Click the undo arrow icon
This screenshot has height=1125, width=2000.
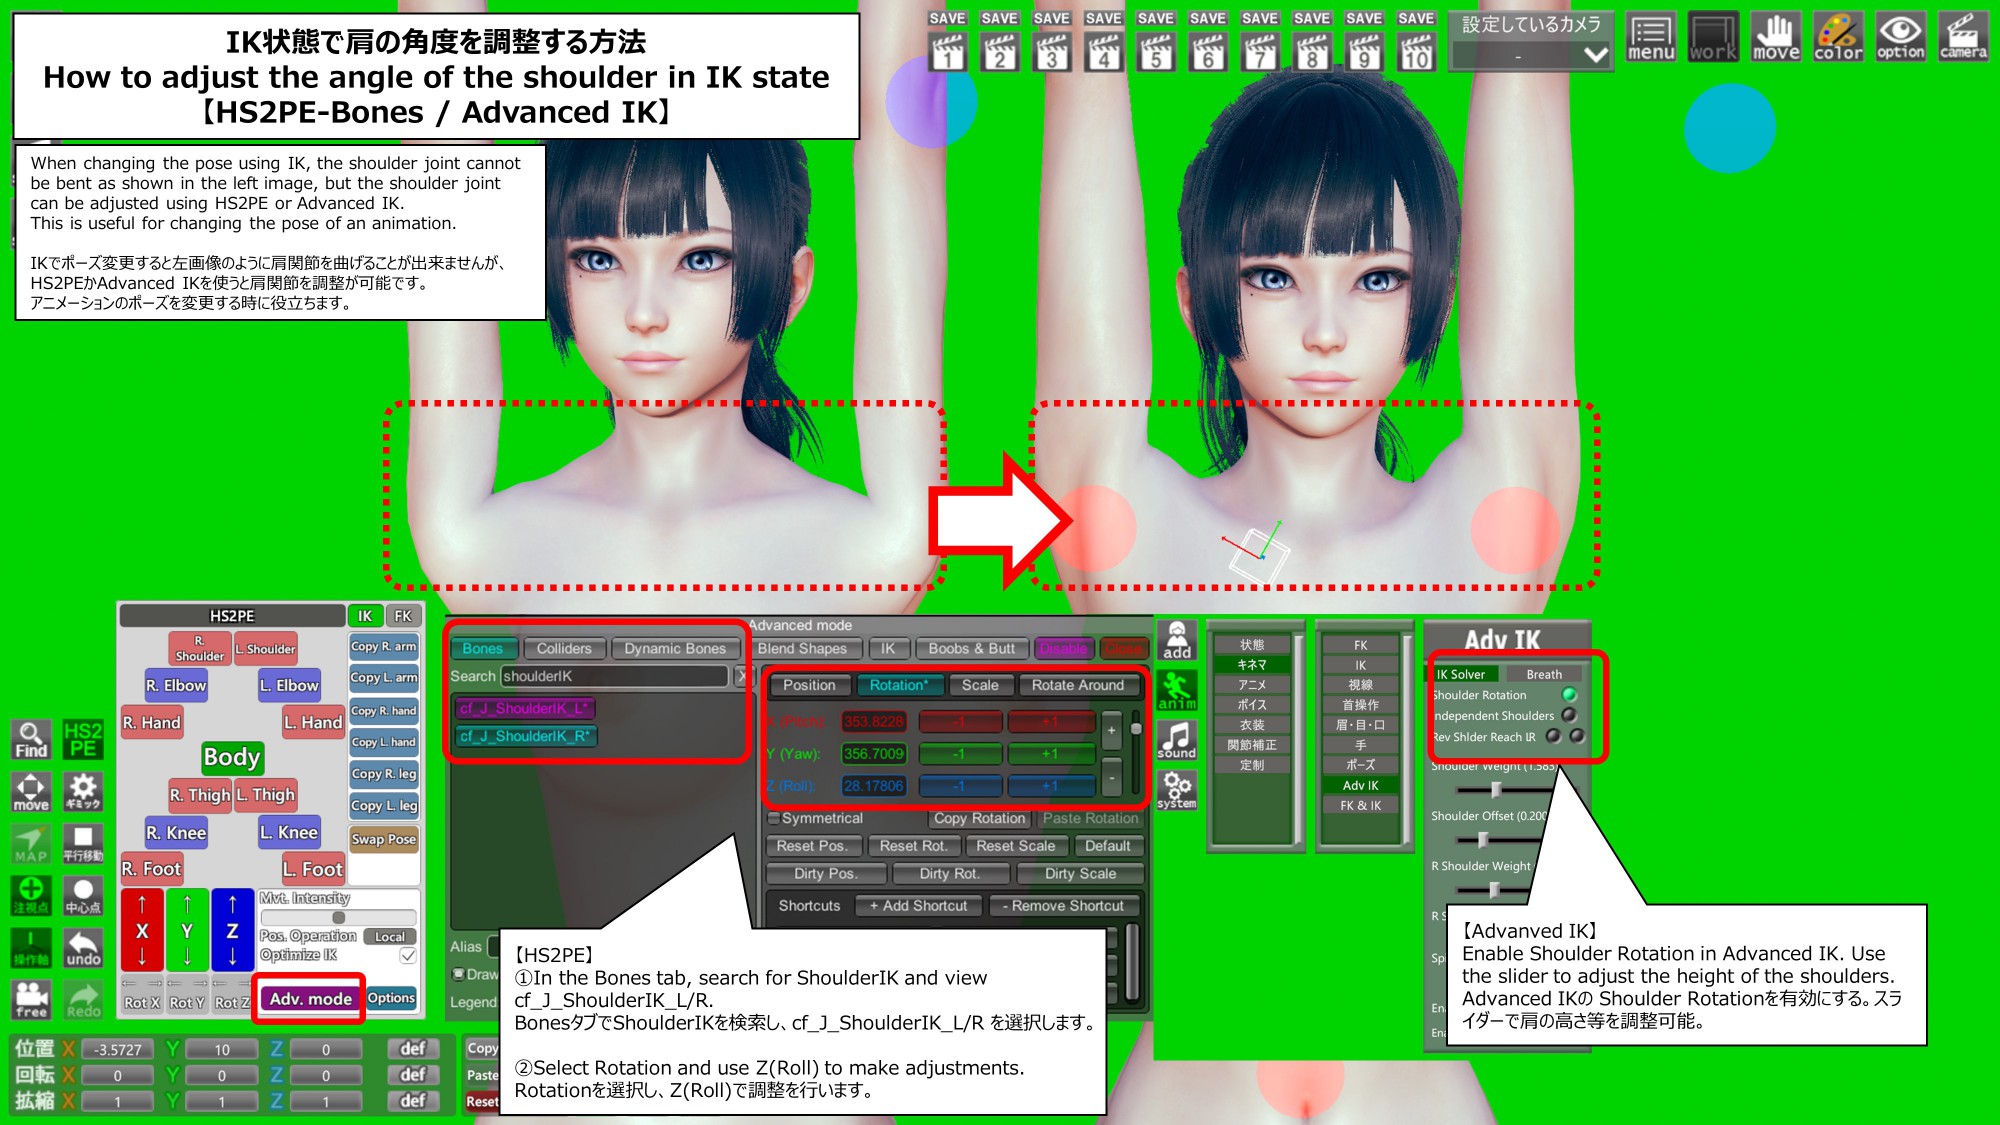[83, 947]
